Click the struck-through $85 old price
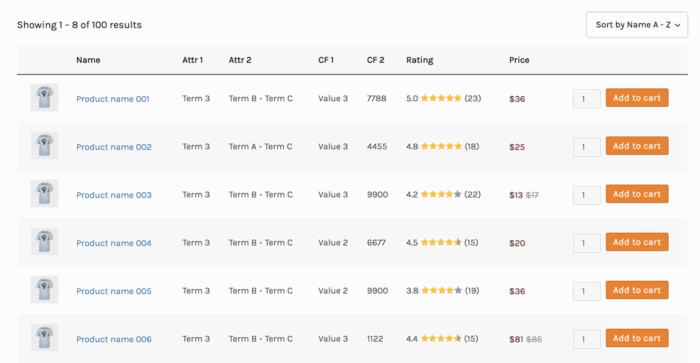700x363 pixels. tap(534, 339)
